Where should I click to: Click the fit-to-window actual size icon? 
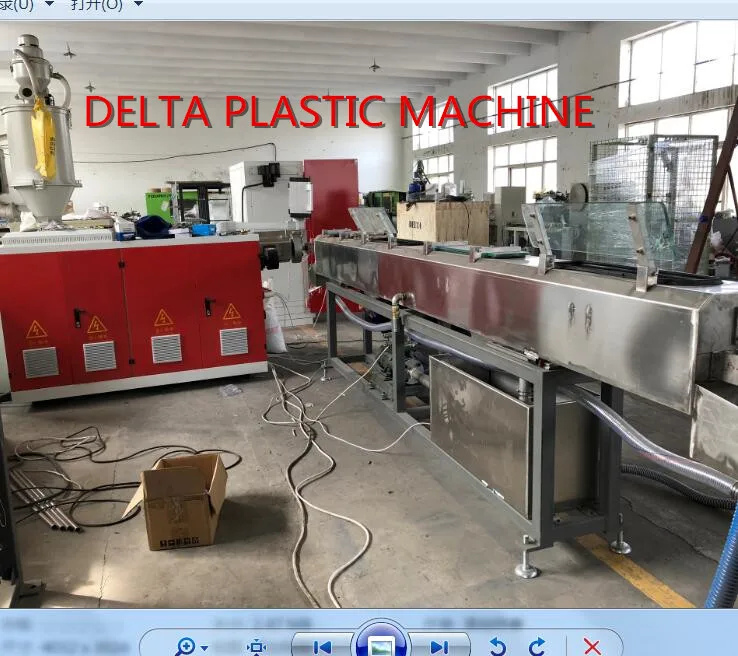[256, 648]
